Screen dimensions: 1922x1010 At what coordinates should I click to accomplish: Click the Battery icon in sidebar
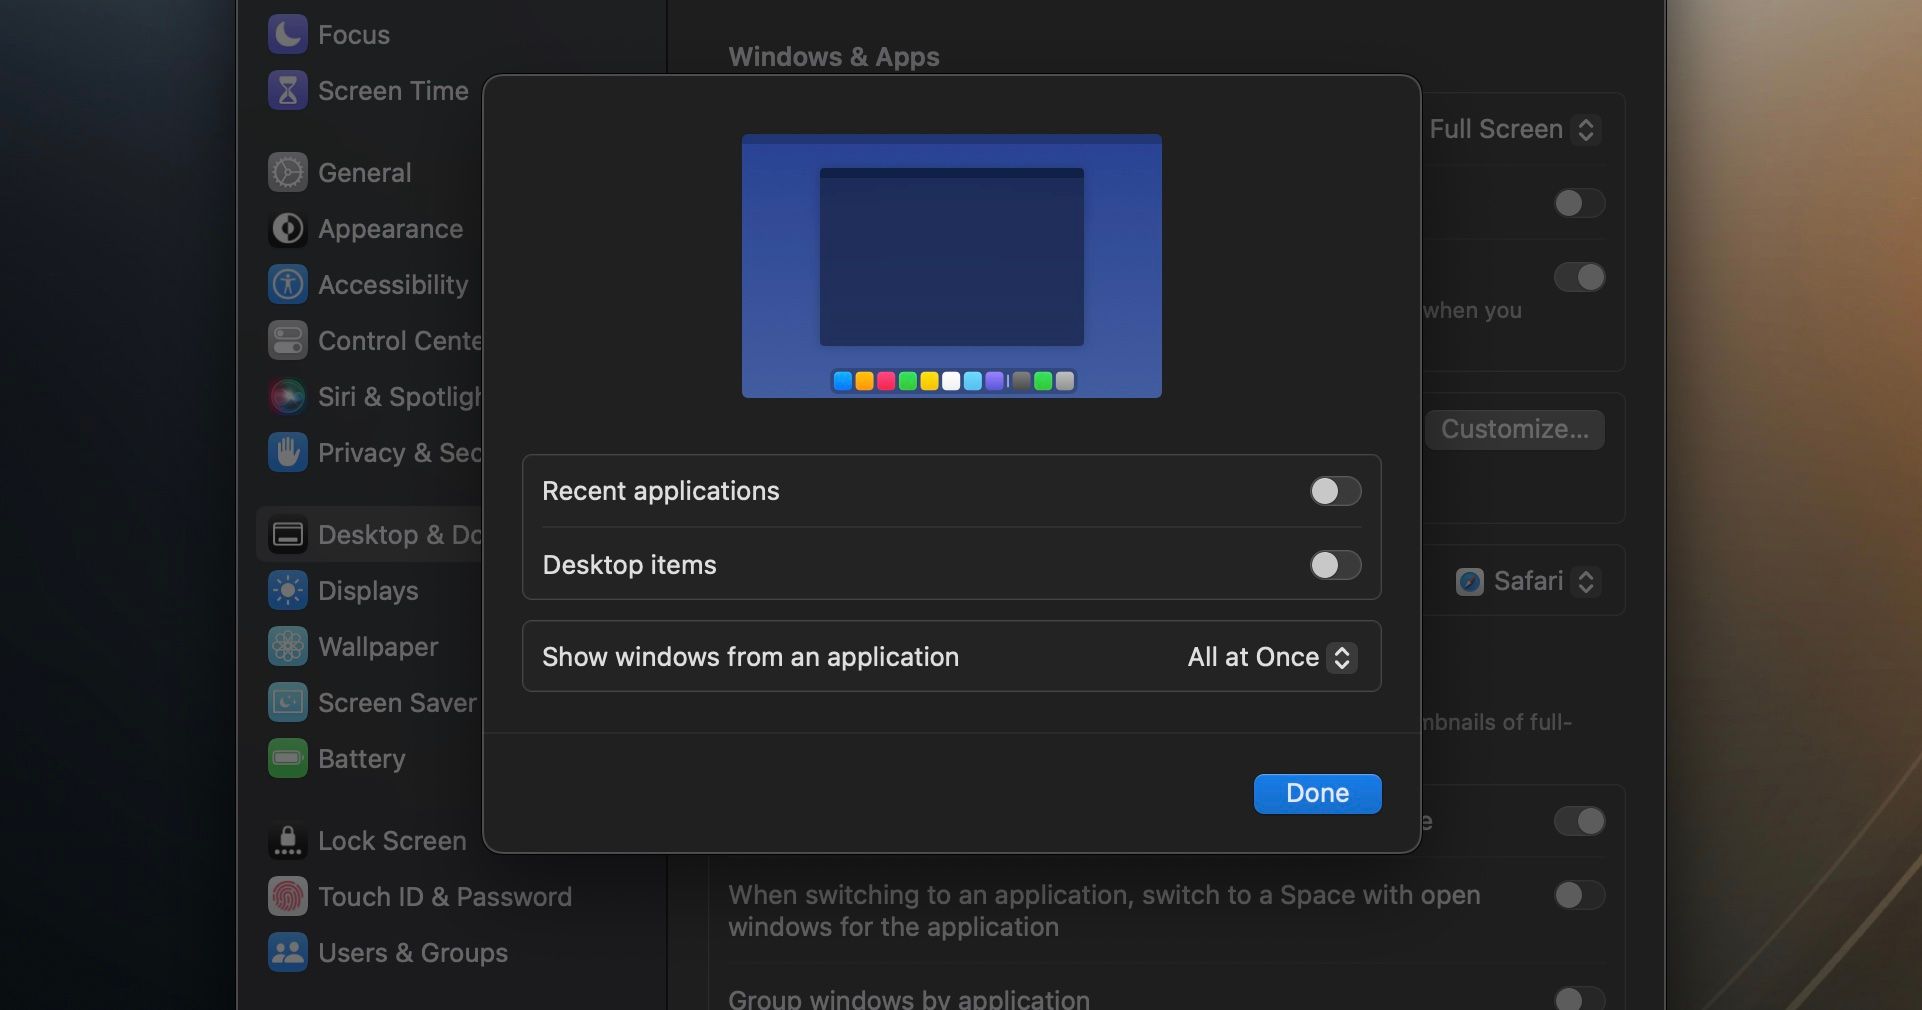(x=287, y=759)
